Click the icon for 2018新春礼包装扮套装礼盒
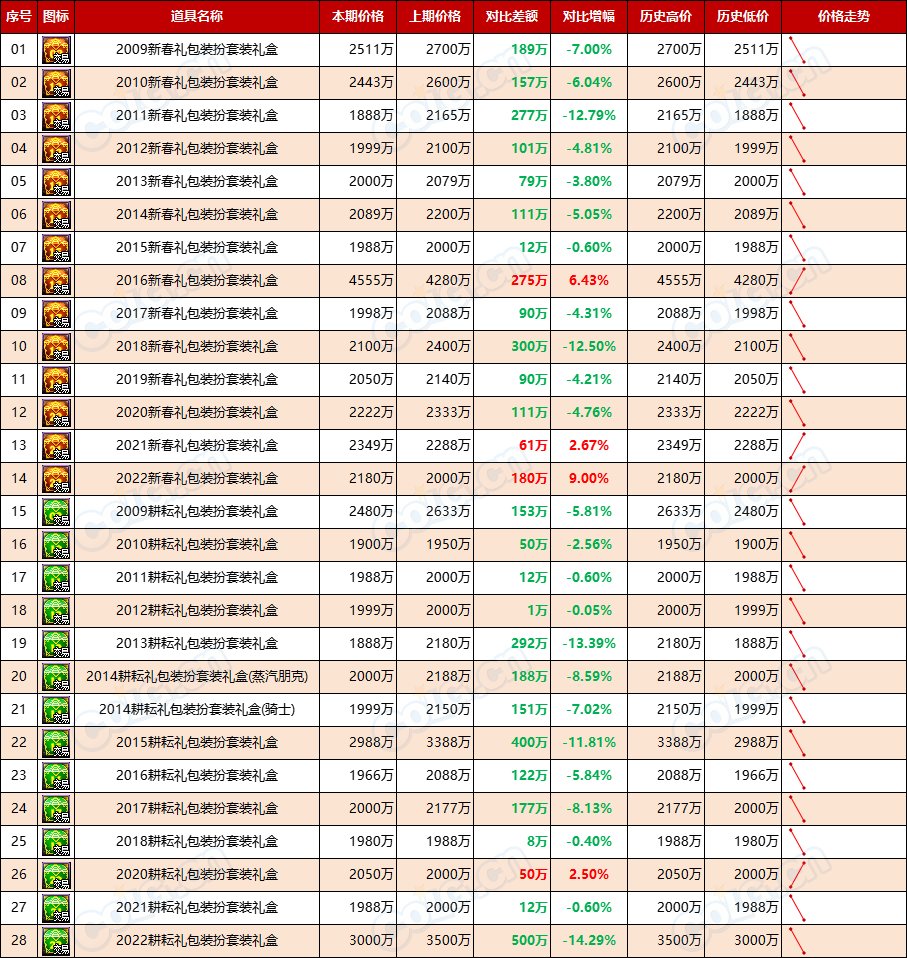Screen dimensions: 907x958 56,347
